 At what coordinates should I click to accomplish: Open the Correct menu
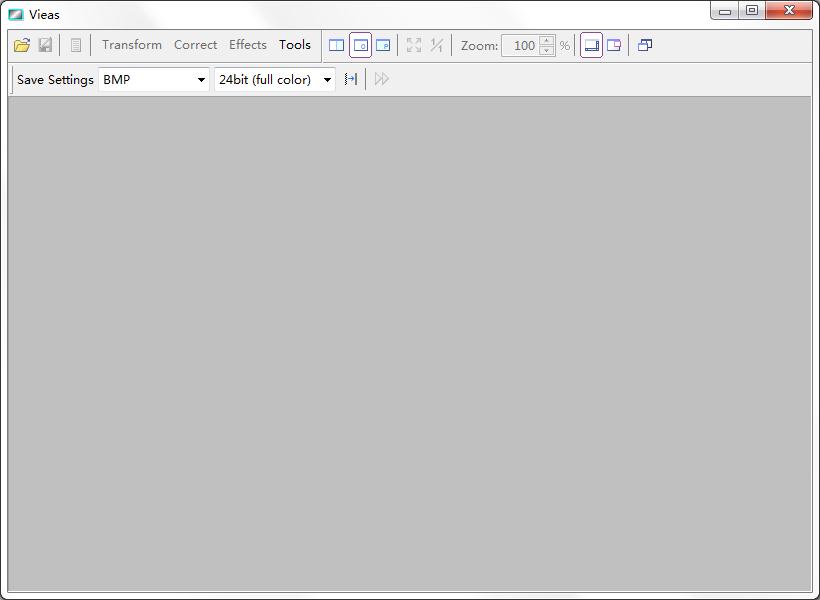tap(195, 45)
